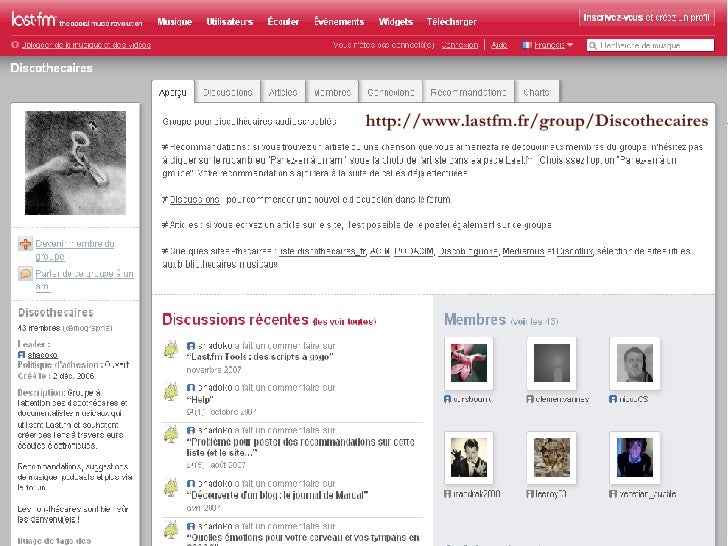Click user icon under the cat avatar

coord(530,494)
